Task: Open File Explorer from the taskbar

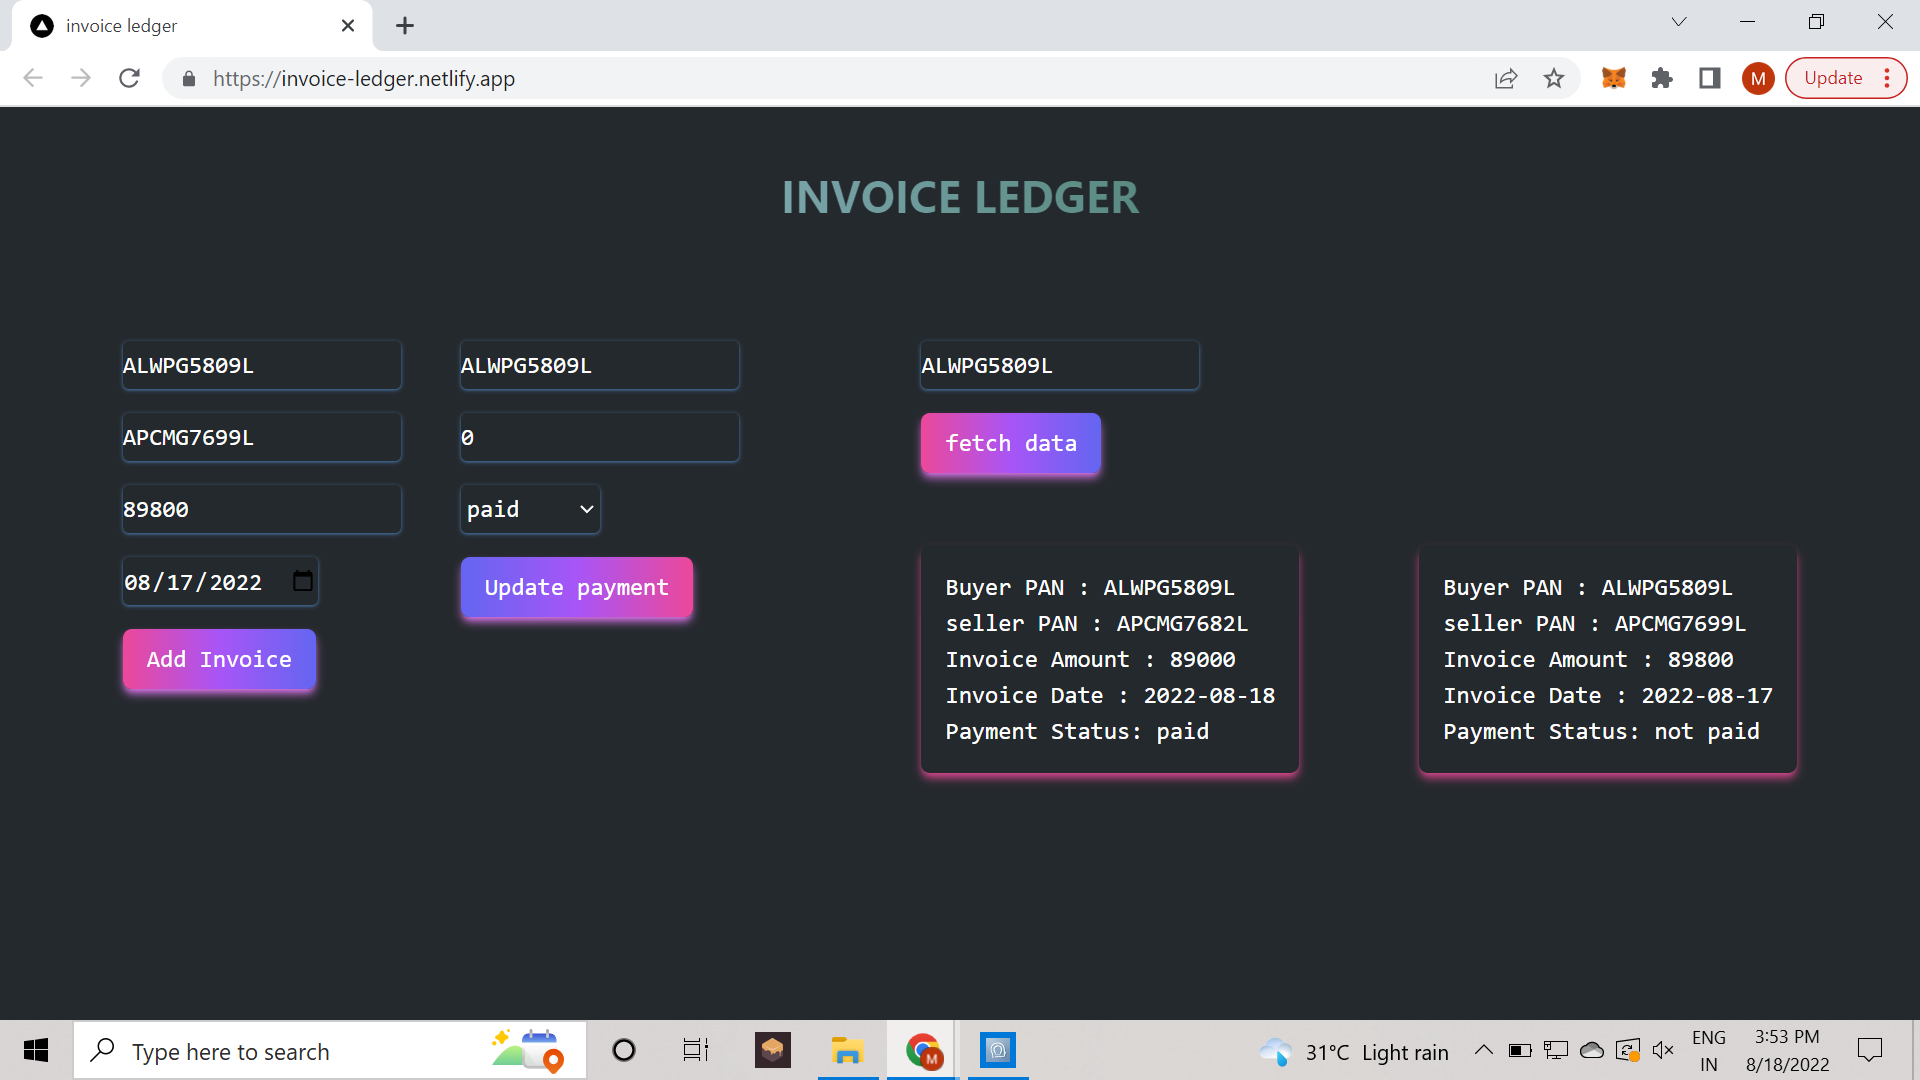Action: click(x=847, y=1051)
